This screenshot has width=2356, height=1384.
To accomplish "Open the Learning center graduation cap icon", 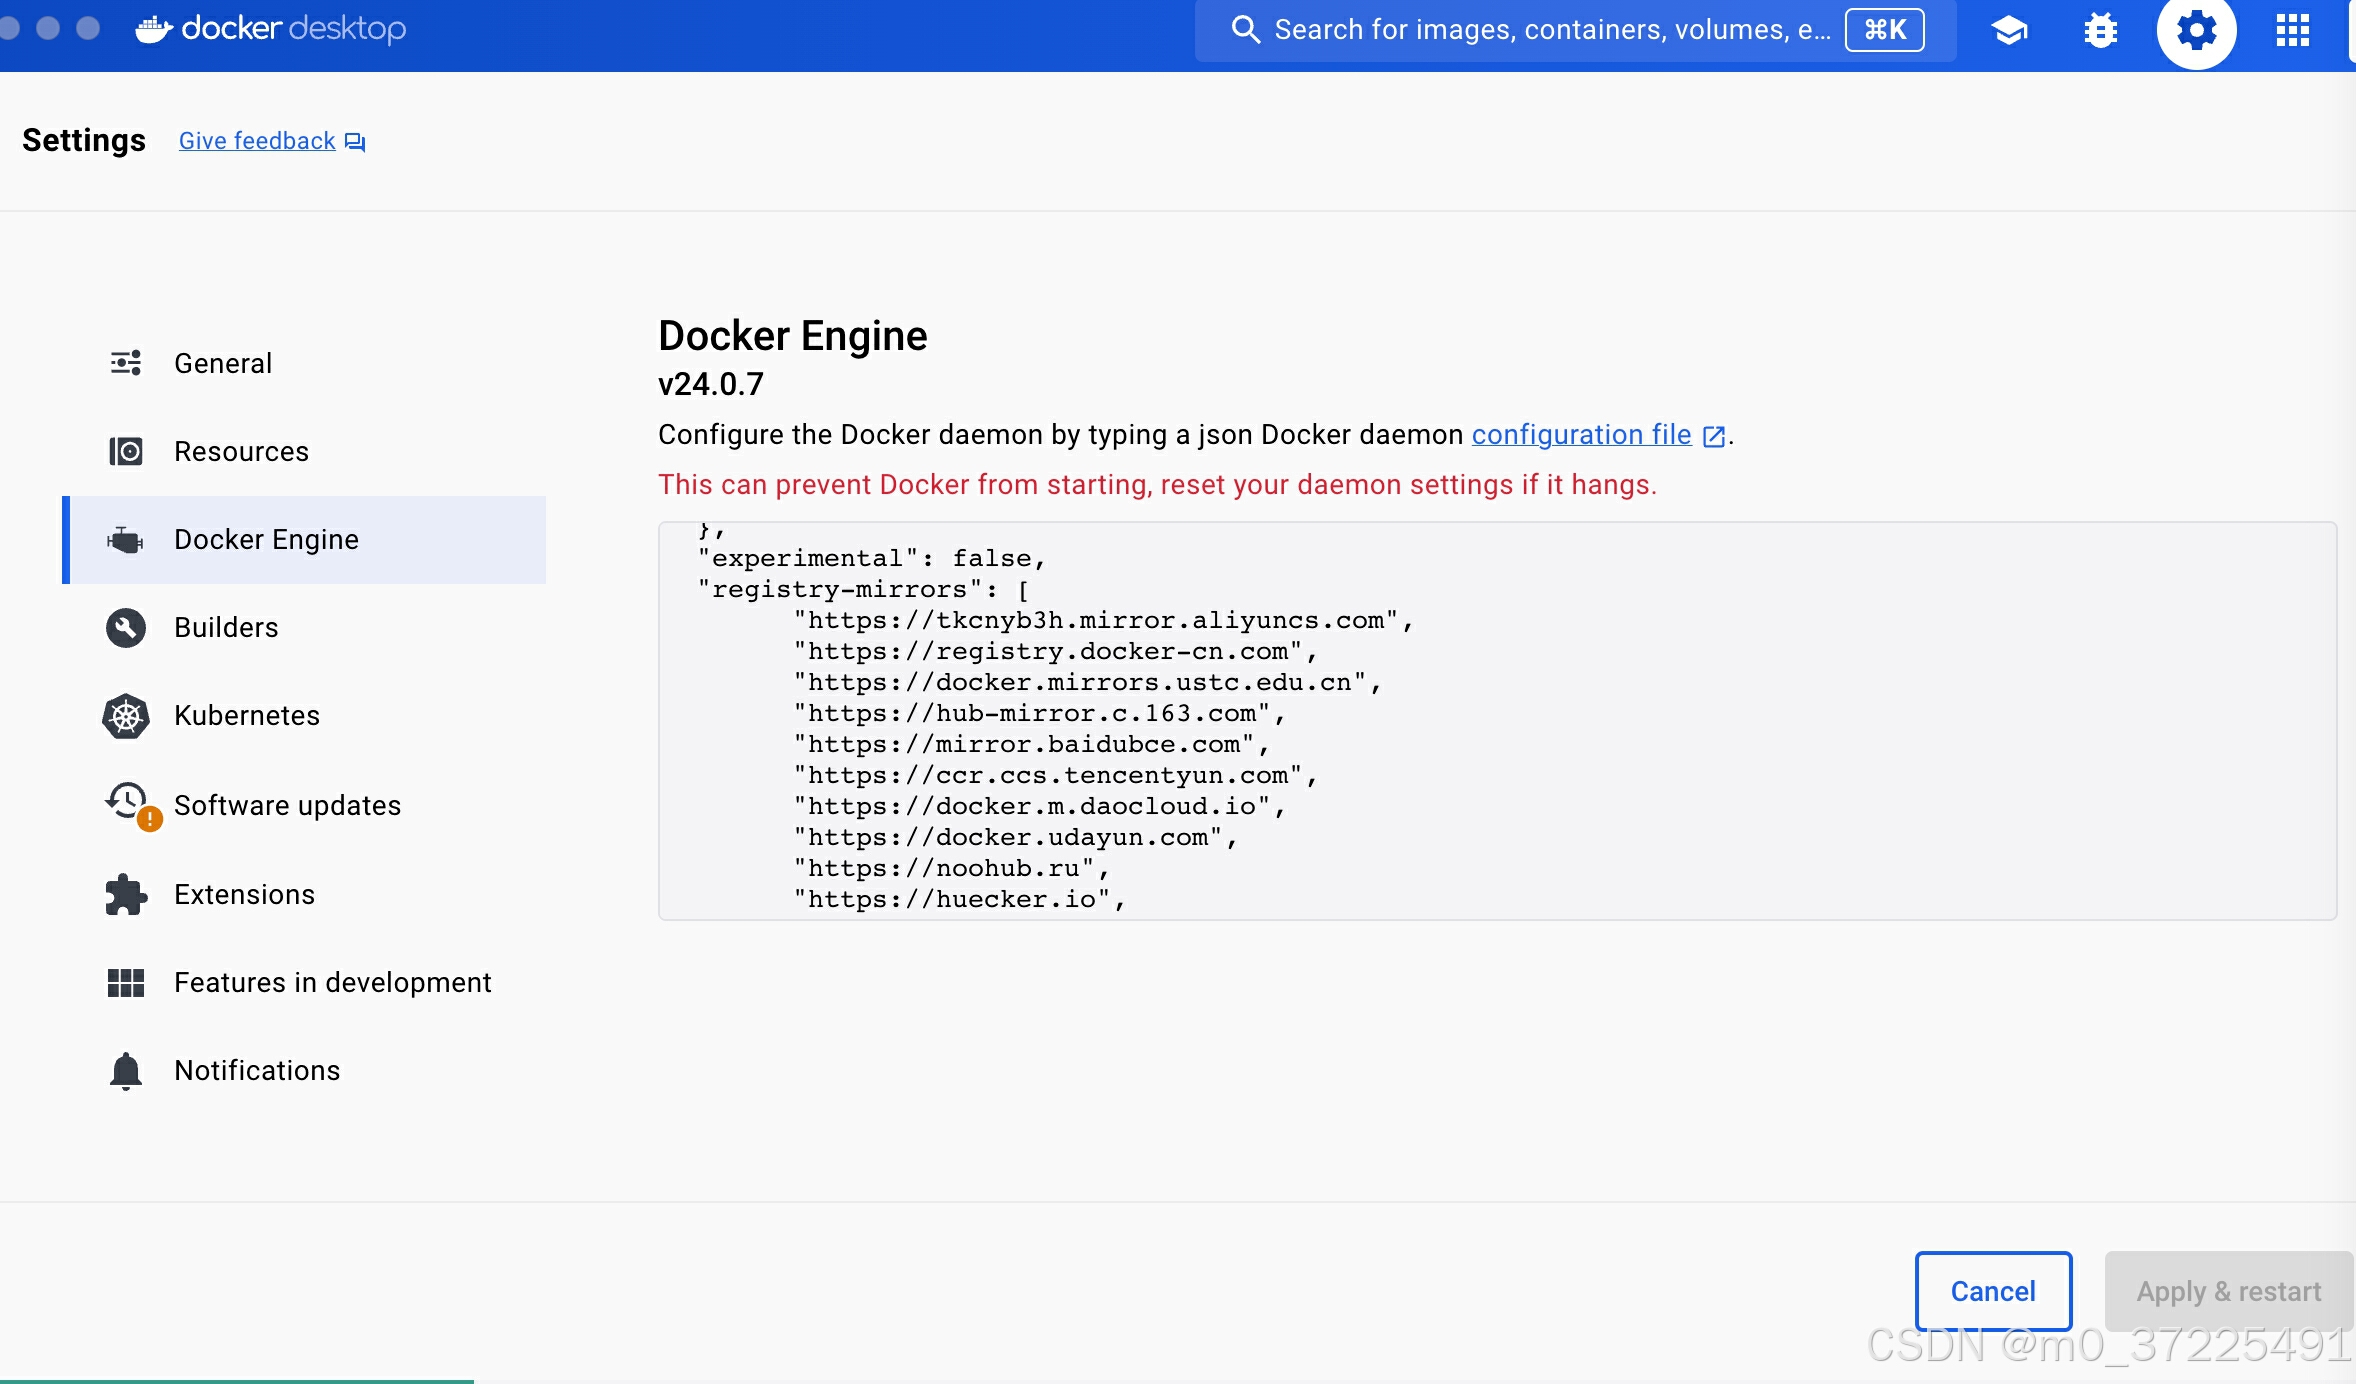I will pyautogui.click(x=2009, y=30).
